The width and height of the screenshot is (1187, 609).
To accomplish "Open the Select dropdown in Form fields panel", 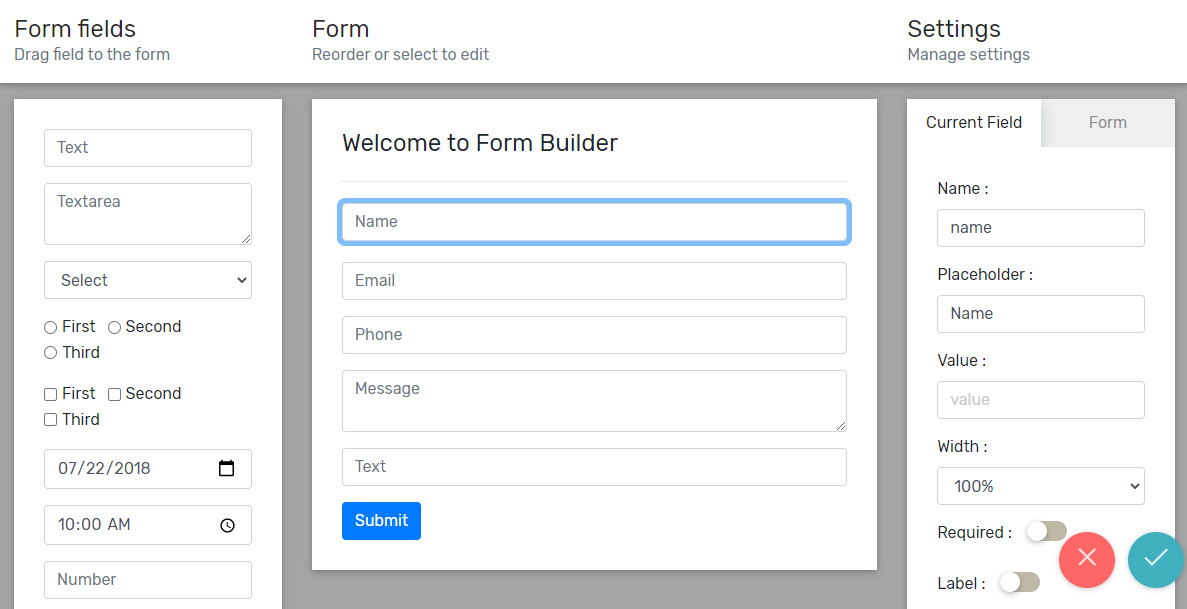I will (147, 280).
